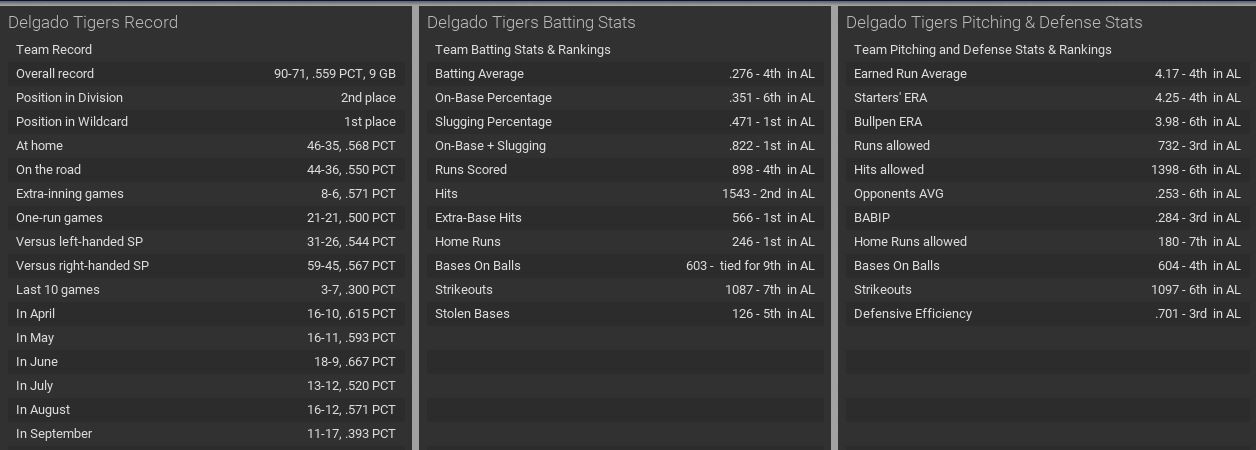1256x450 pixels.
Task: Click the Position in Division row
Action: pyautogui.click(x=206, y=98)
